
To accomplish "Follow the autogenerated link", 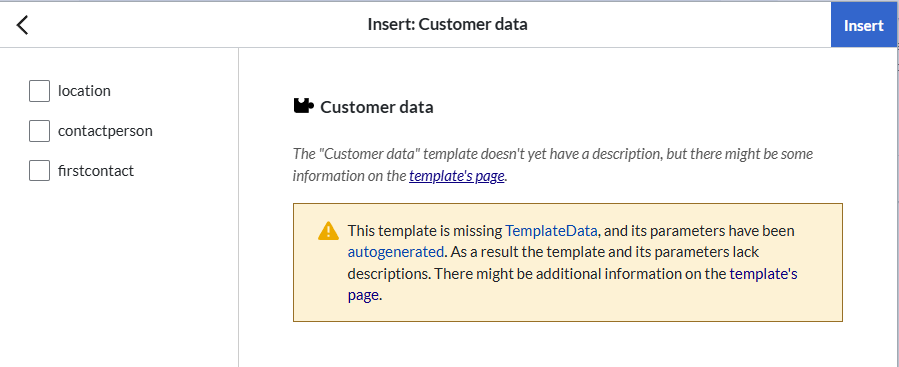I will coord(396,252).
